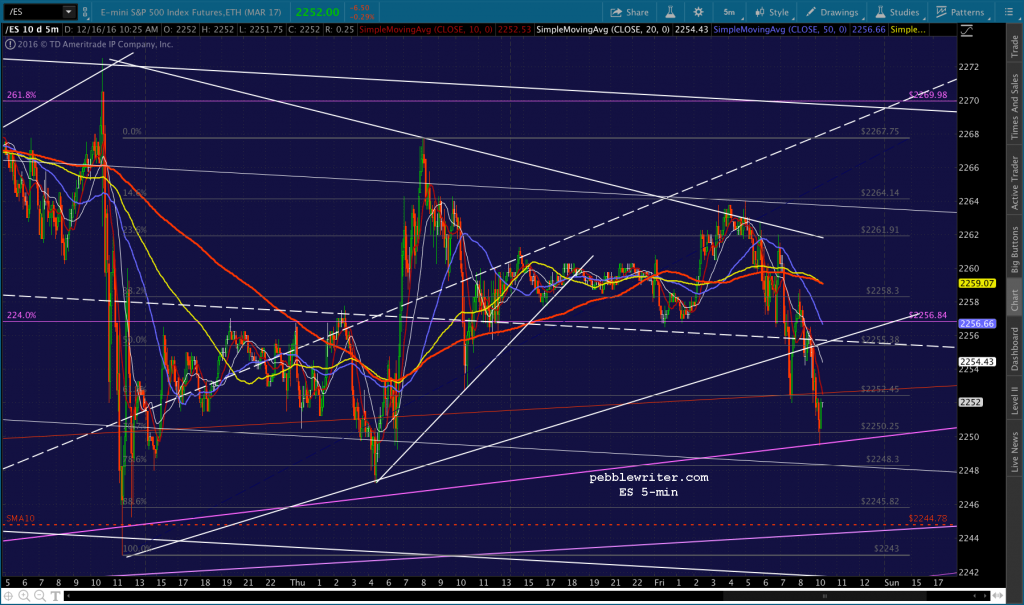Click the /ES 10 d 5m chart label
The image size is (1024, 605).
(32, 29)
